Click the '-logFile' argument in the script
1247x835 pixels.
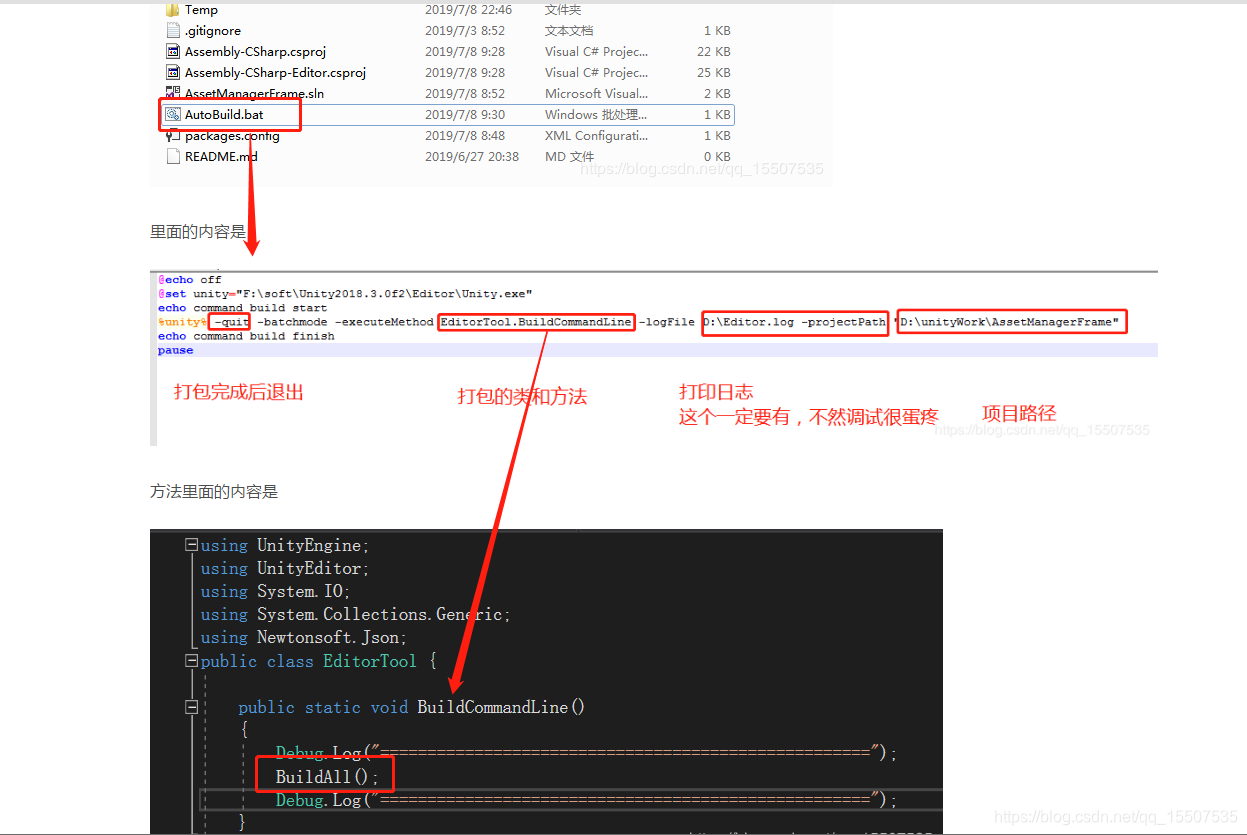(x=667, y=322)
